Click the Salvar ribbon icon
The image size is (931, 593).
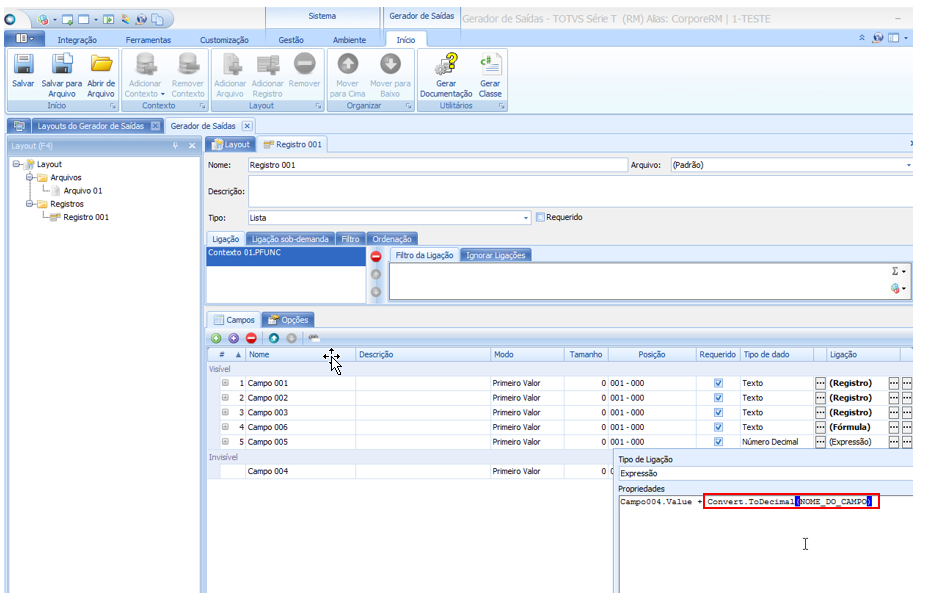[x=23, y=64]
